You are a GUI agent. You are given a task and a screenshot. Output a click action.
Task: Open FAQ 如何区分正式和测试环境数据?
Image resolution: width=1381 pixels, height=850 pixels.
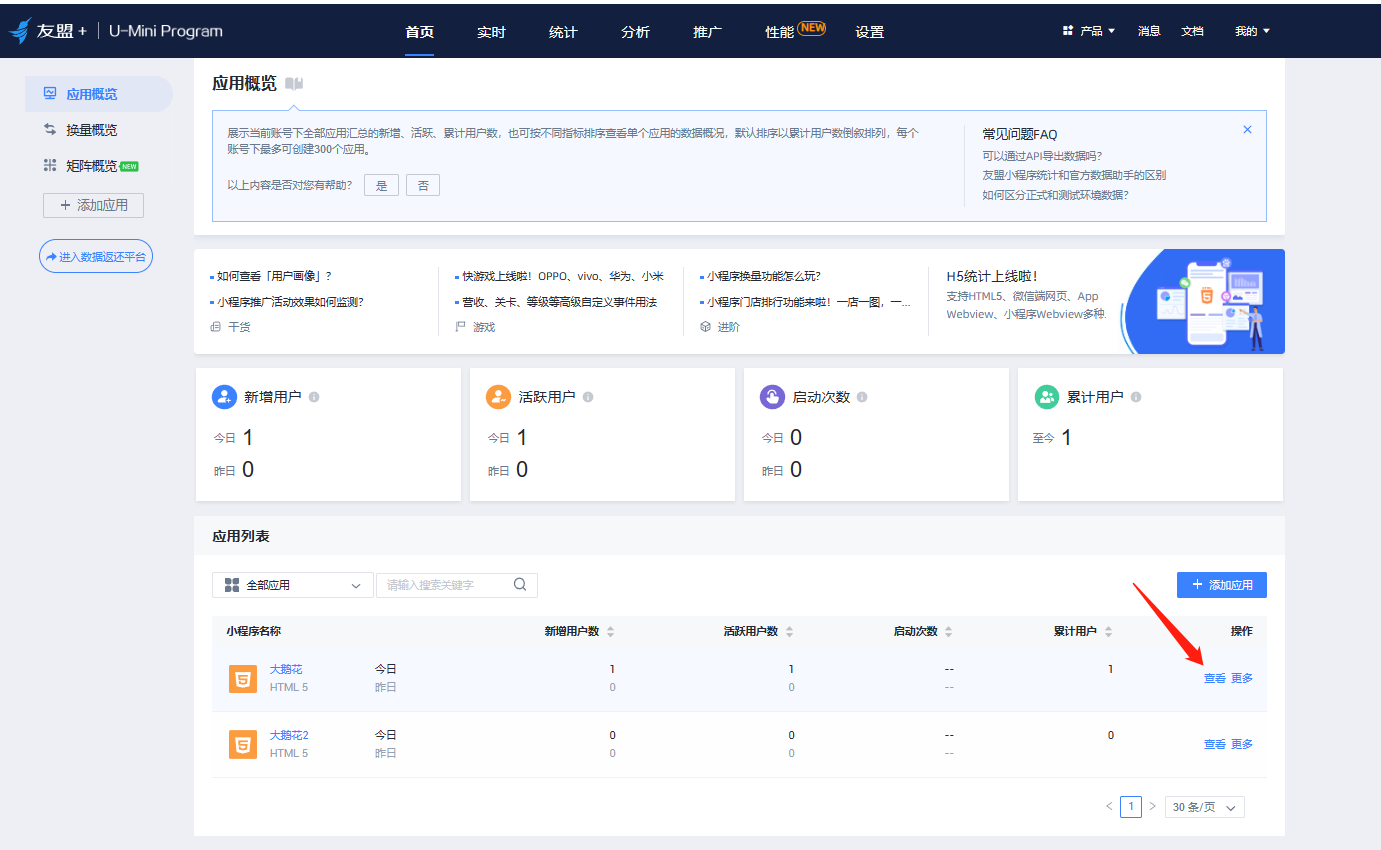pos(1055,195)
